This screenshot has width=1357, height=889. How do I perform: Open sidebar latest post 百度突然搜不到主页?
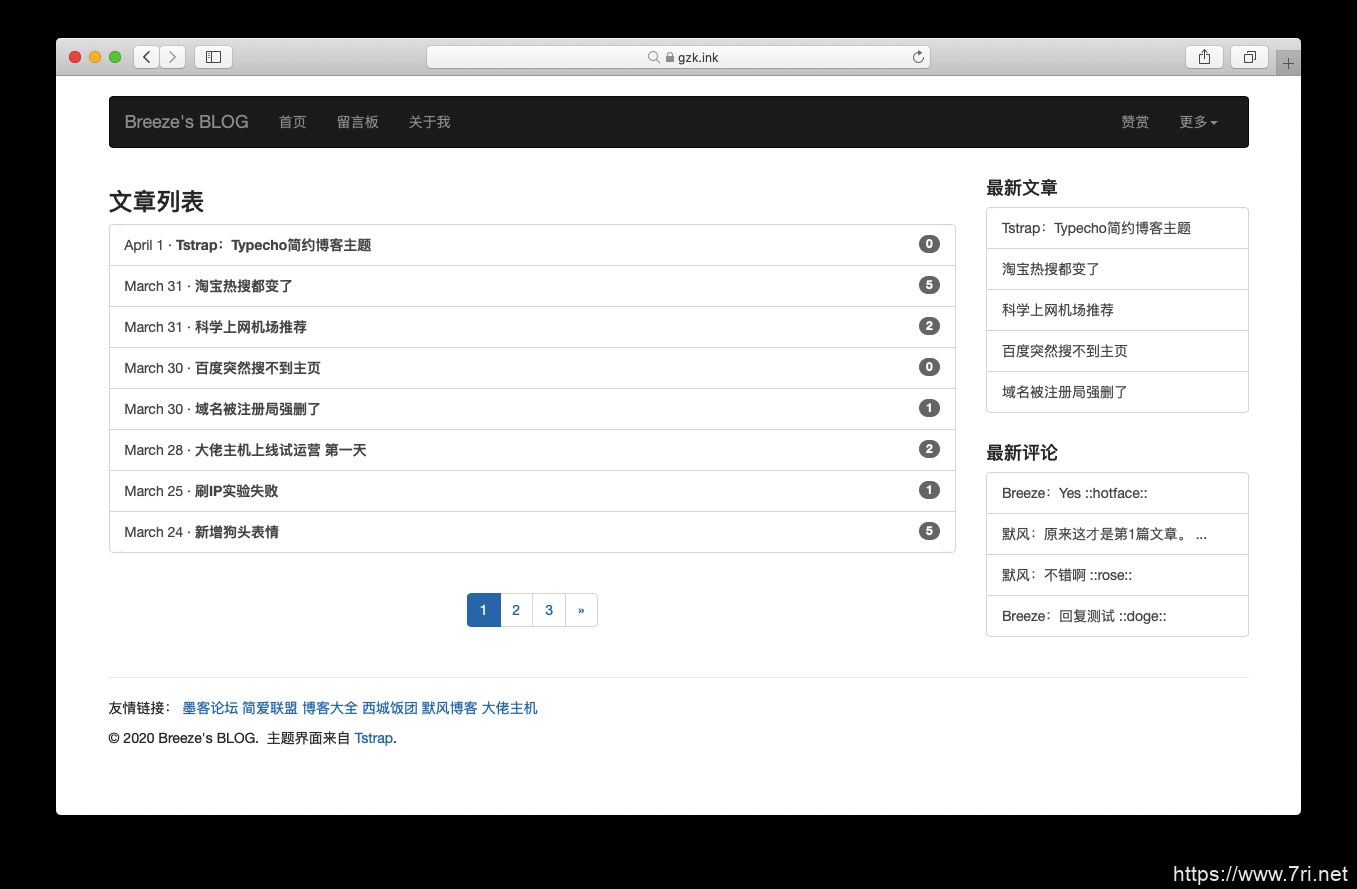coord(1117,351)
